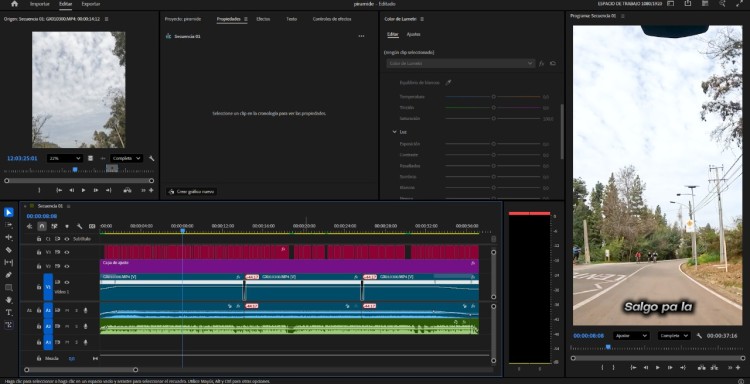Open Program monitor Completa resolution dropdown
This screenshot has height=384, width=750.
click(x=674, y=336)
